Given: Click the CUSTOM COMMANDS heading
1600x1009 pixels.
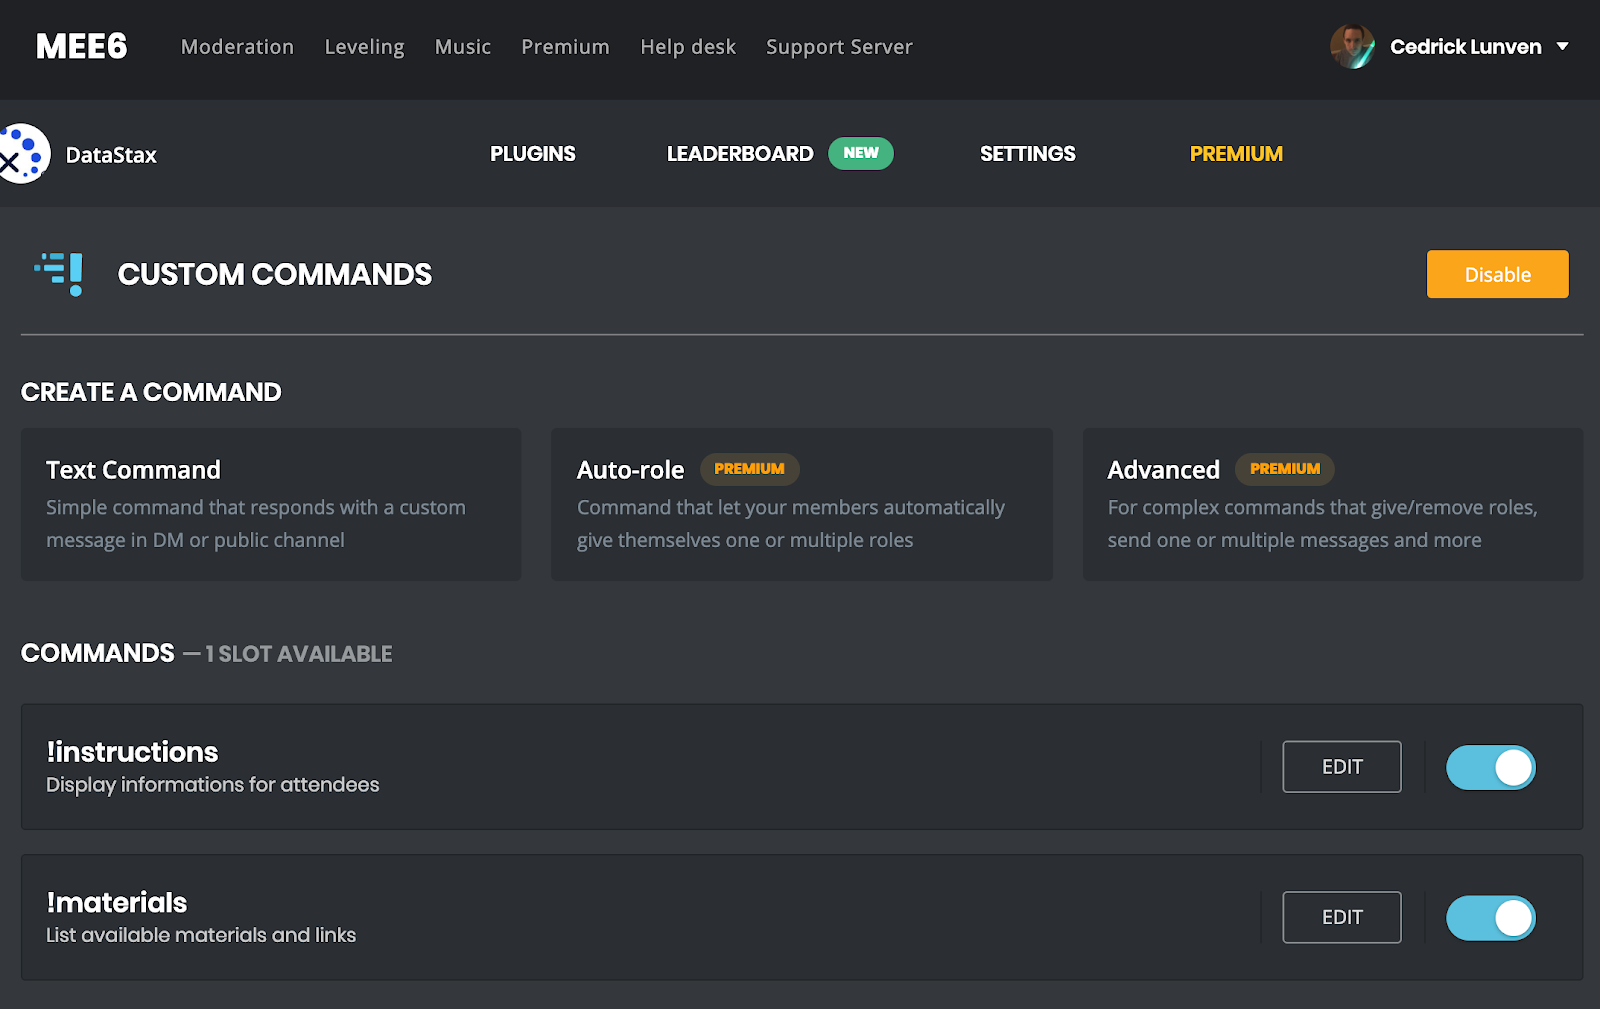Looking at the screenshot, I should click(275, 274).
